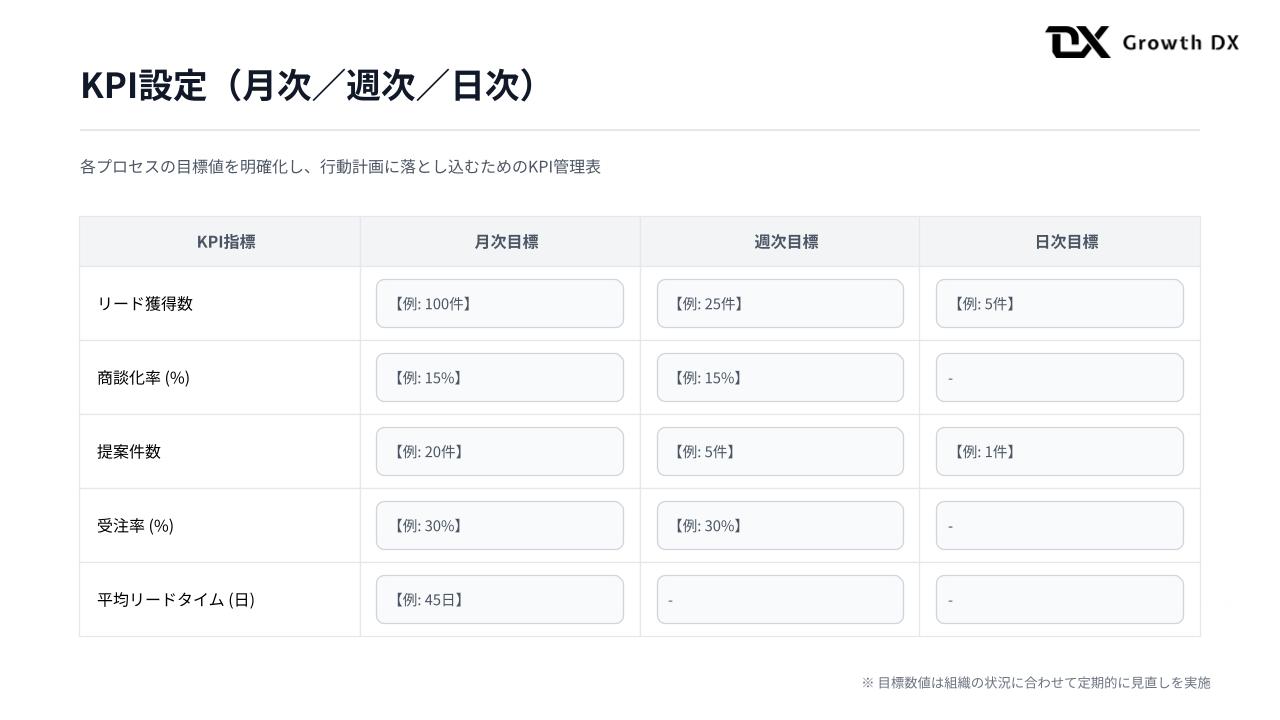Viewport: 1280px width, 720px height.
Task: Click the daily 受注率 empty field
Action: tap(1059, 526)
